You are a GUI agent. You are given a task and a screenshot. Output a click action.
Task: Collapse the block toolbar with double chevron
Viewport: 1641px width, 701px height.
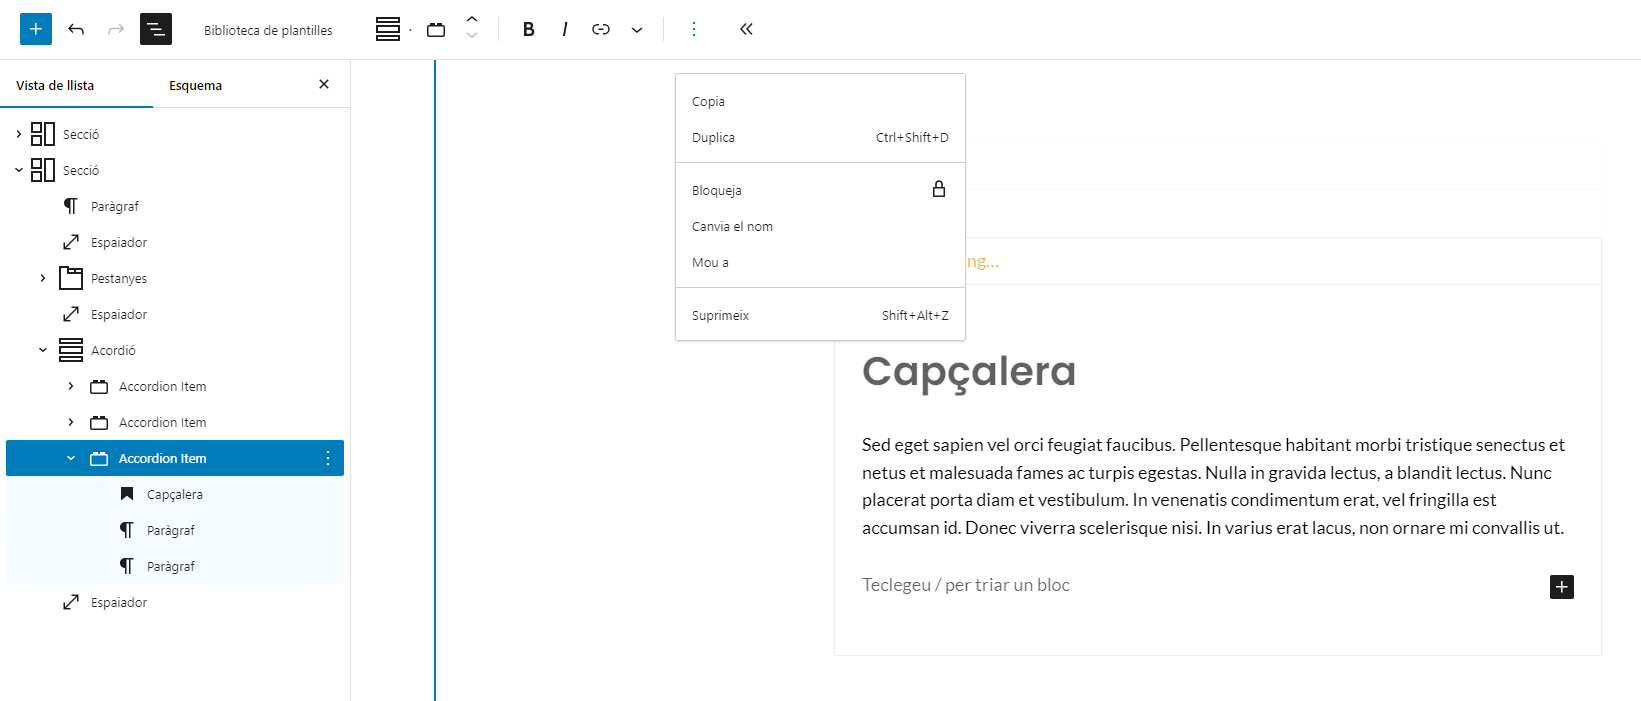point(746,29)
